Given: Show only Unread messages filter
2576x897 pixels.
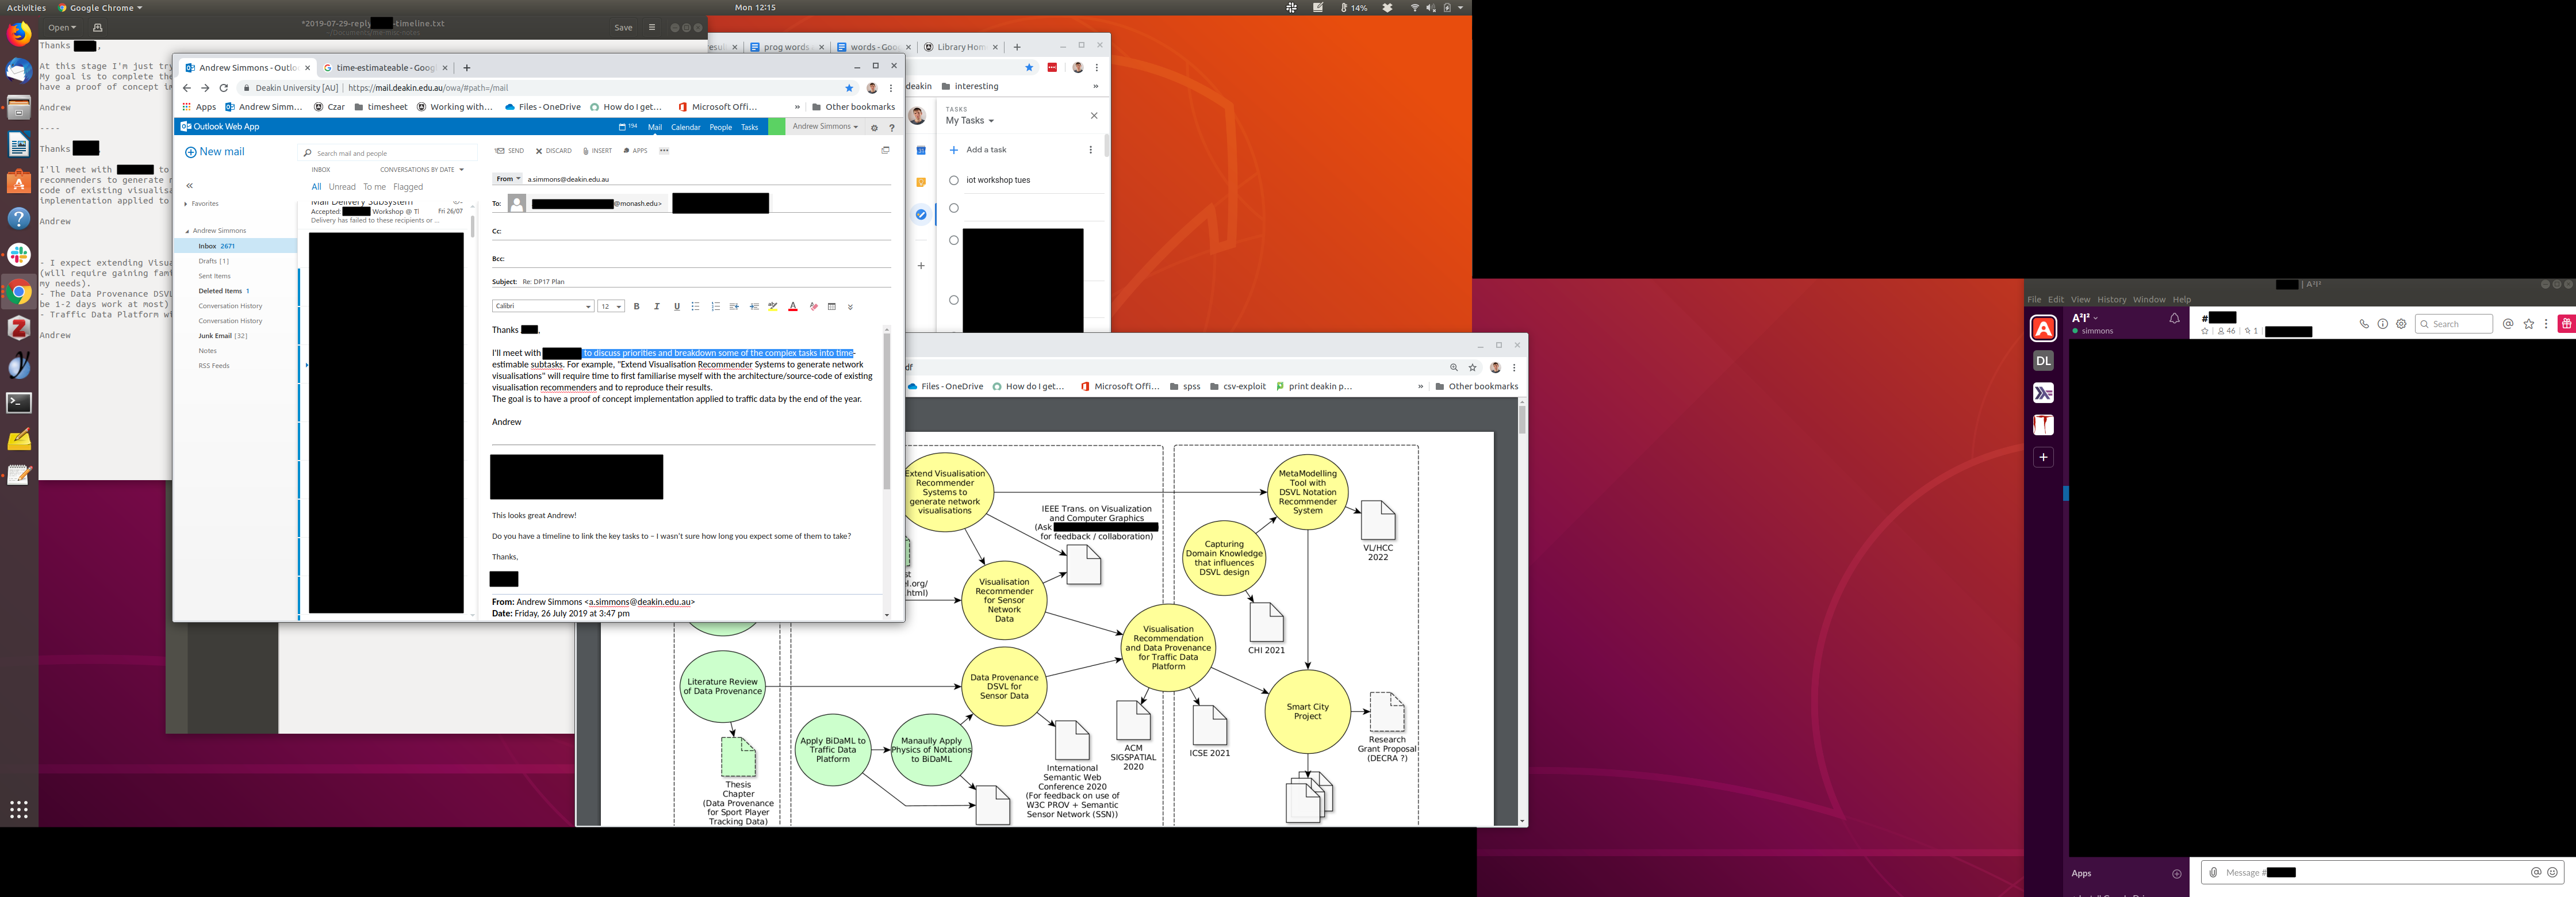Looking at the screenshot, I should coord(342,187).
